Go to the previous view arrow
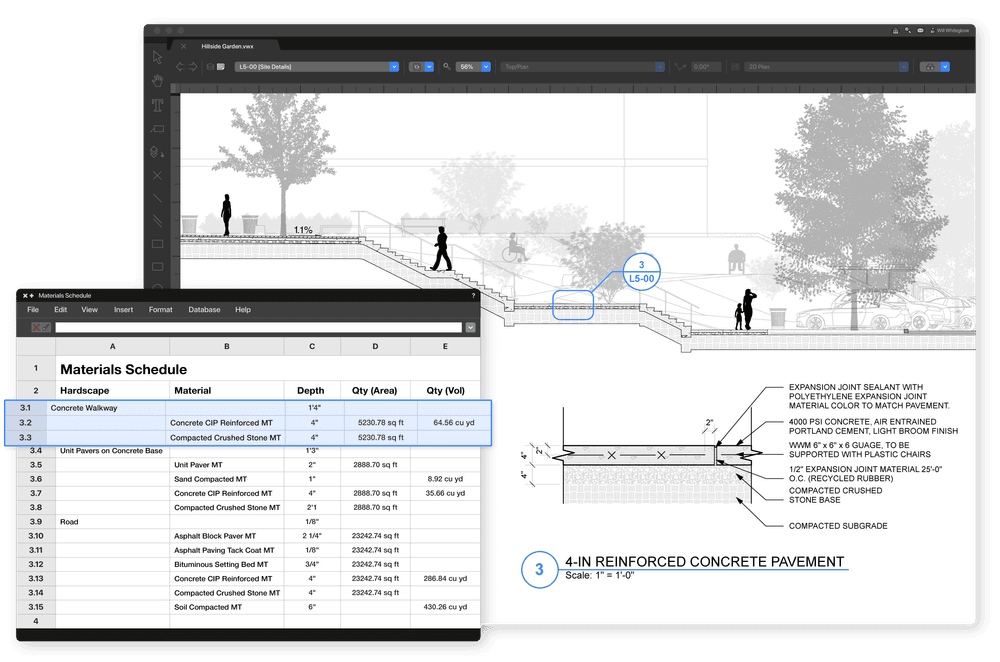The width and height of the screenshot is (1000, 662). pyautogui.click(x=181, y=67)
